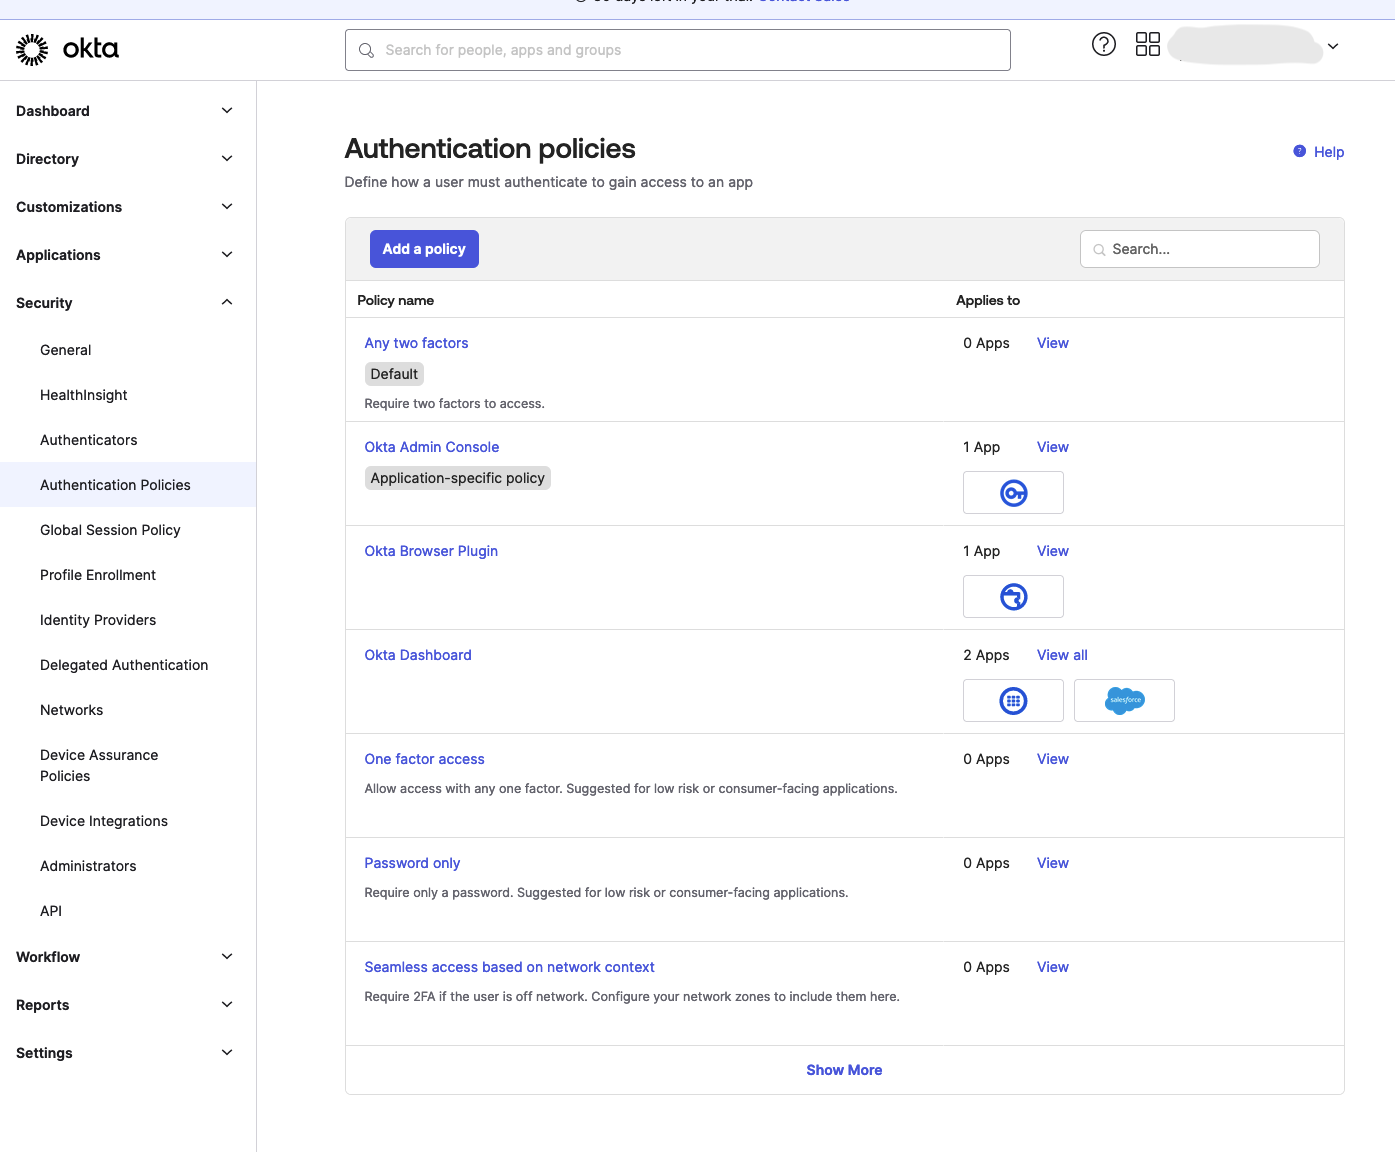This screenshot has width=1395, height=1152.
Task: Focus the people, apps and groups search field
Action: pos(678,50)
